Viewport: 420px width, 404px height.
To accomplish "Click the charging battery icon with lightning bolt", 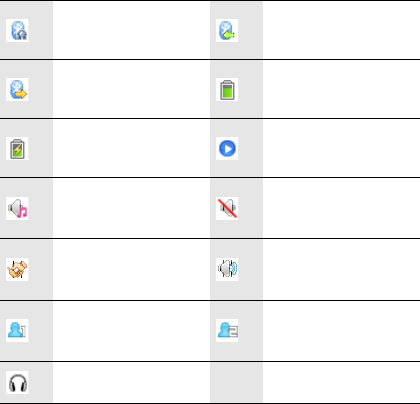I will click(x=17, y=148).
